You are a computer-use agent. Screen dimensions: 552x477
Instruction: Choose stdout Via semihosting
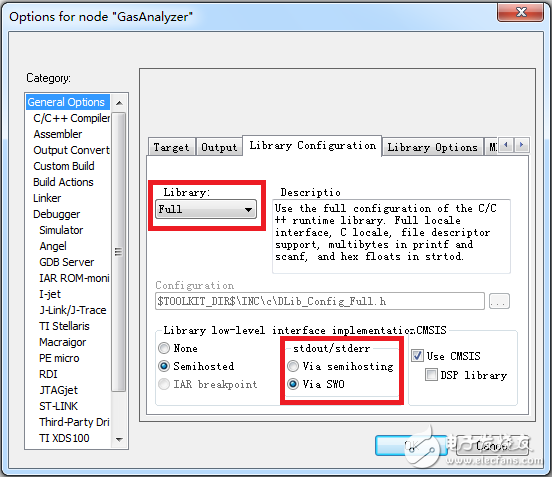point(340,366)
